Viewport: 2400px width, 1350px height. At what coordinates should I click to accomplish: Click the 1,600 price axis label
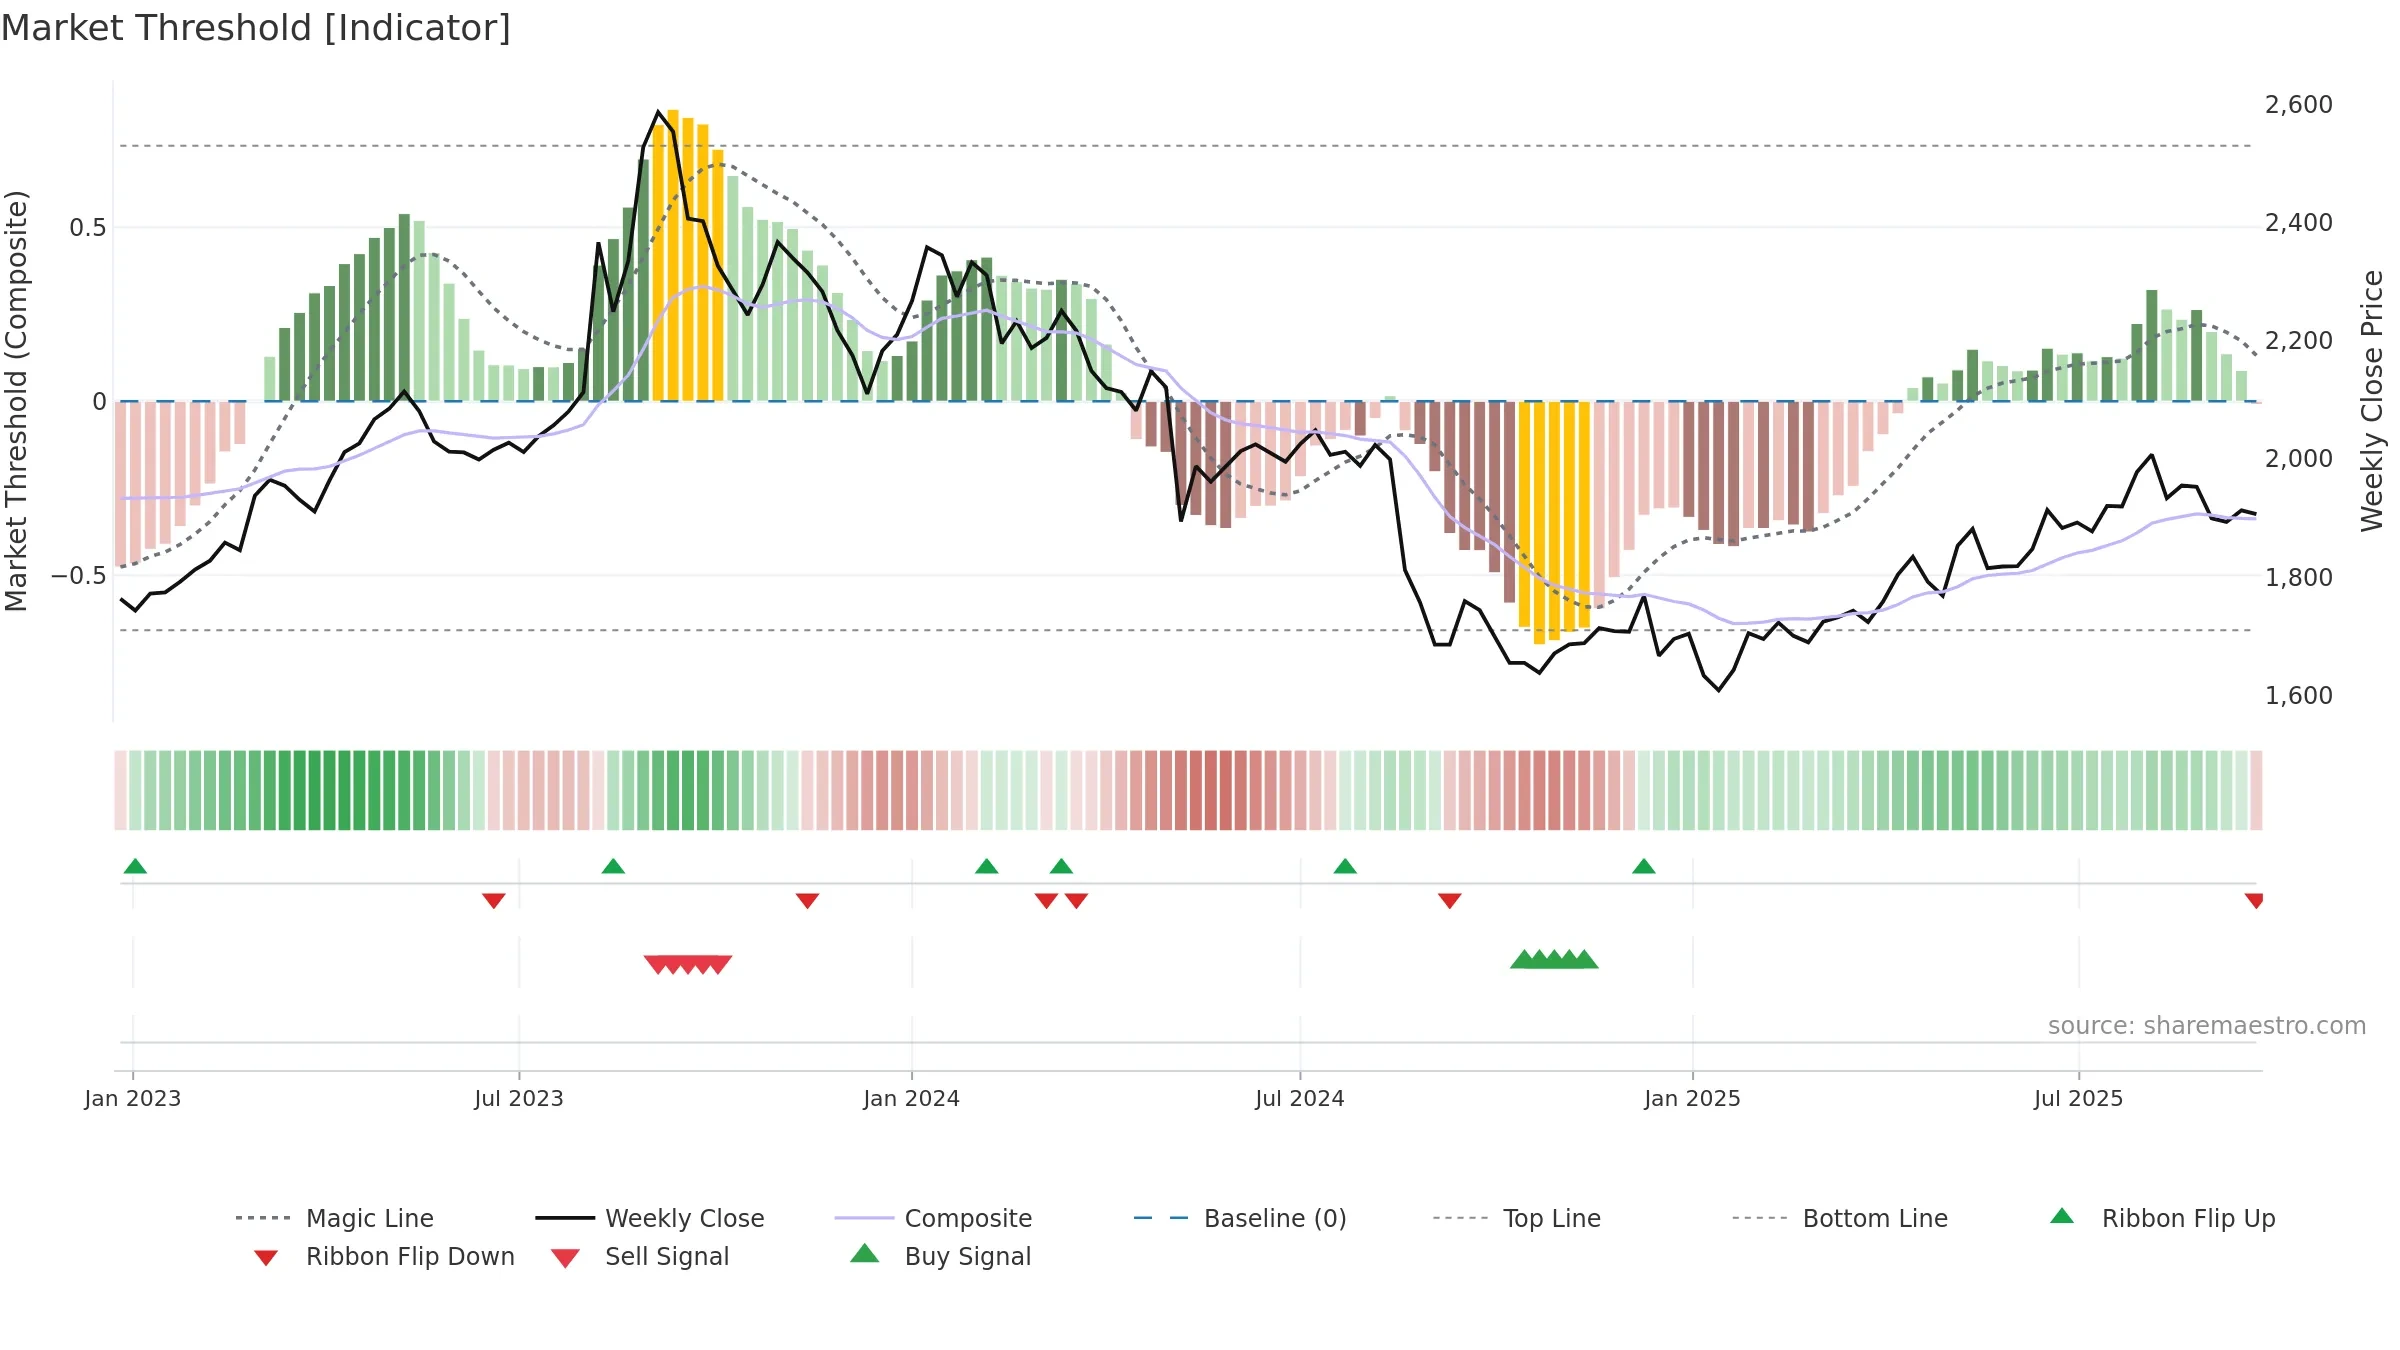(2299, 696)
